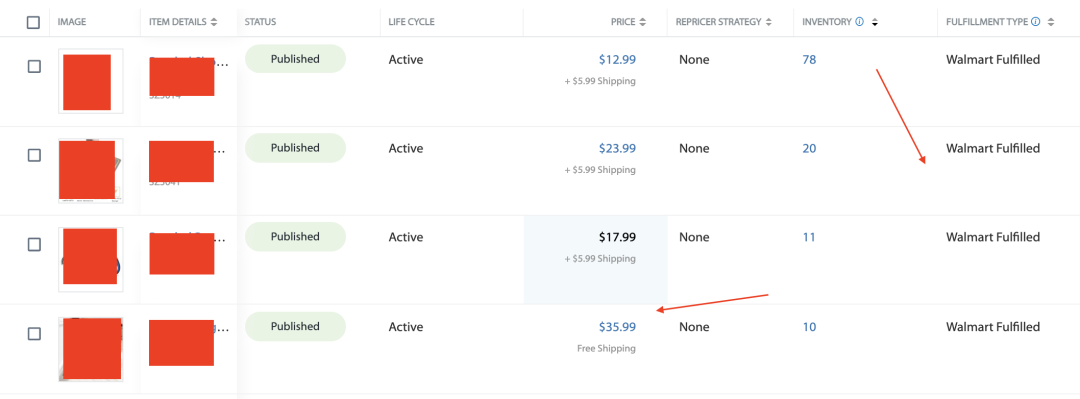Sort by Fulfillment Type column arrows

coord(1051,22)
